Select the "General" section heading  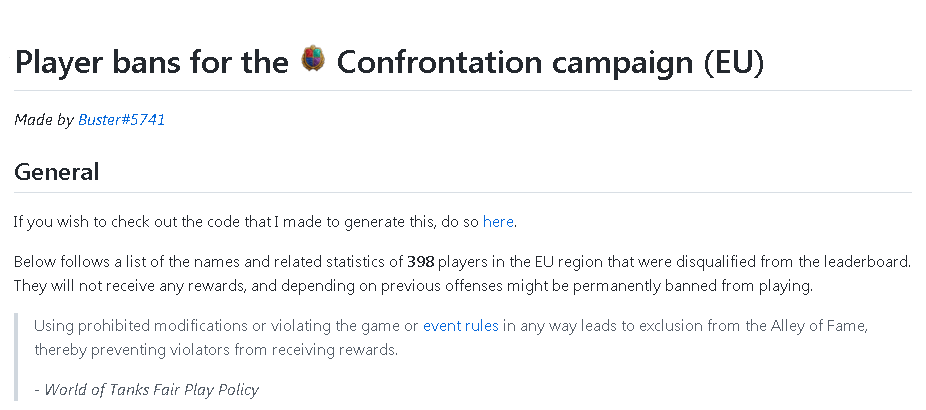click(x=57, y=172)
